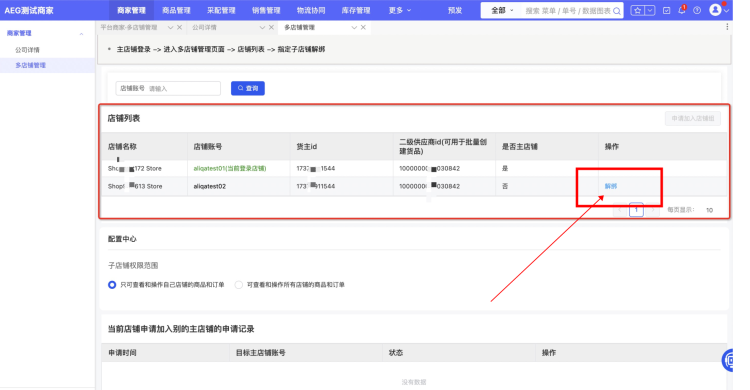The height and width of the screenshot is (390, 750).
Task: Open the per-page size selector showing 10
Action: [709, 210]
